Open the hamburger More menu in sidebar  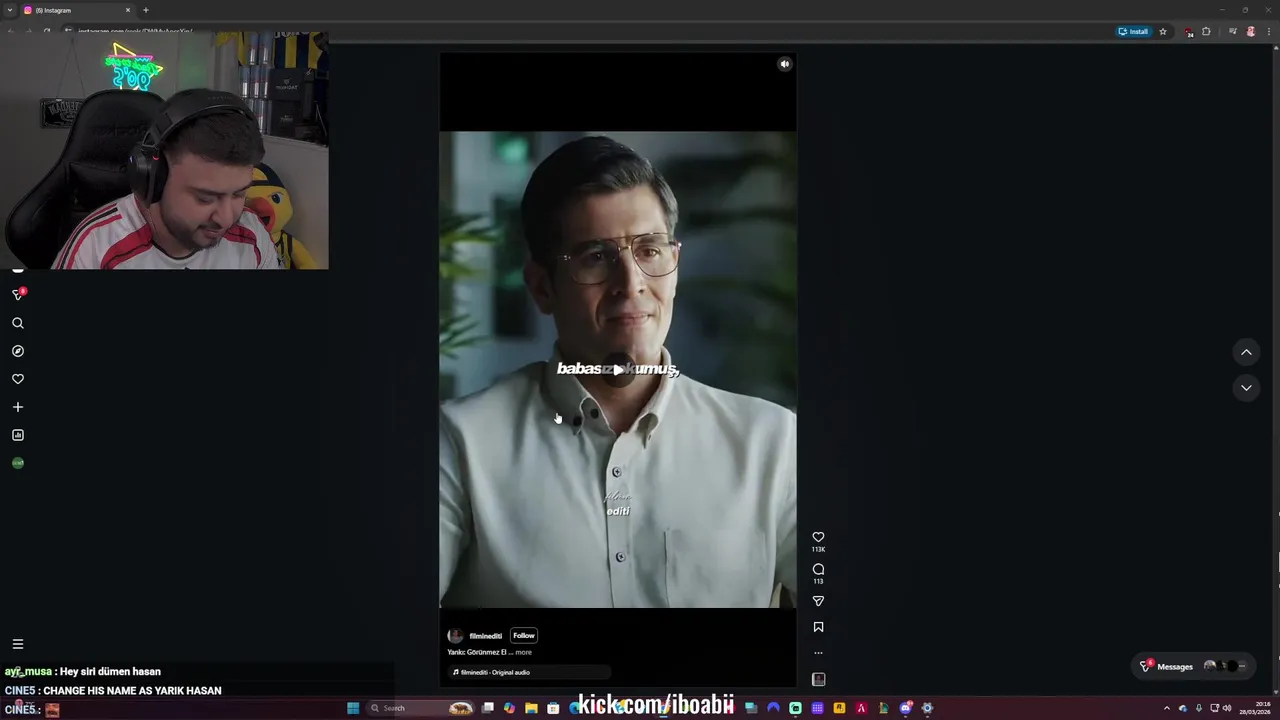tap(18, 644)
